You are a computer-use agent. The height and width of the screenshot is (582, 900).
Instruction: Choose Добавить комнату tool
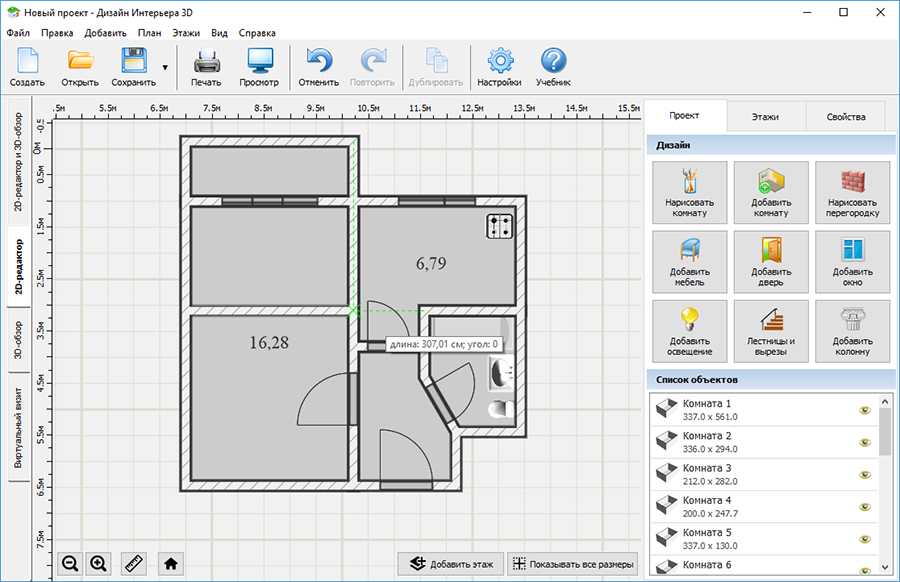tap(771, 192)
